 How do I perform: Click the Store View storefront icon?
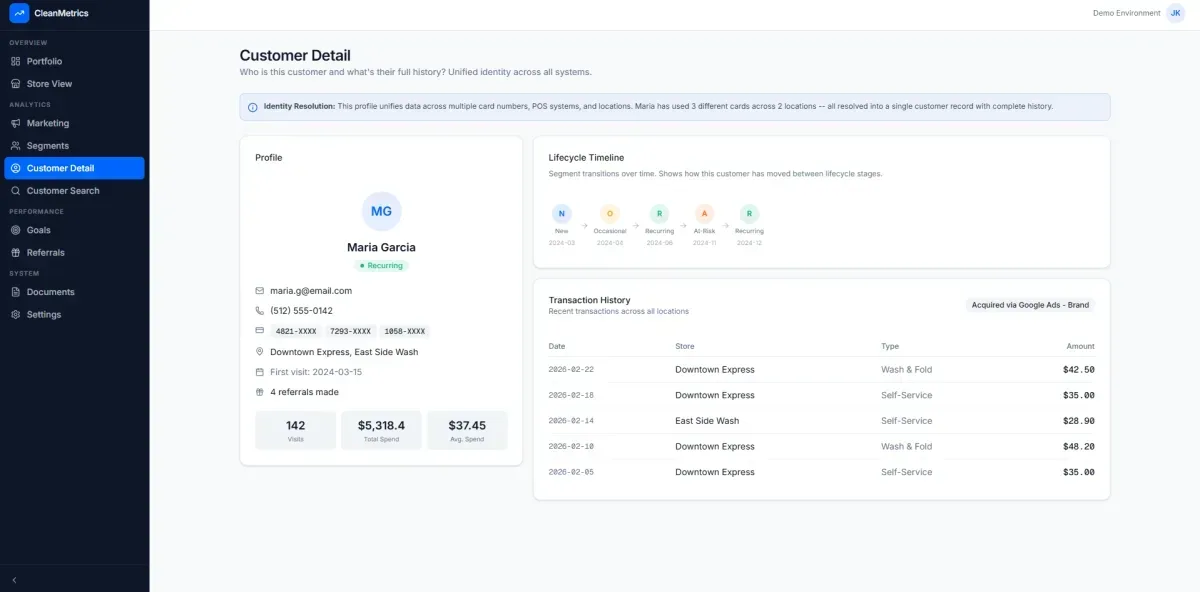pyautogui.click(x=17, y=83)
